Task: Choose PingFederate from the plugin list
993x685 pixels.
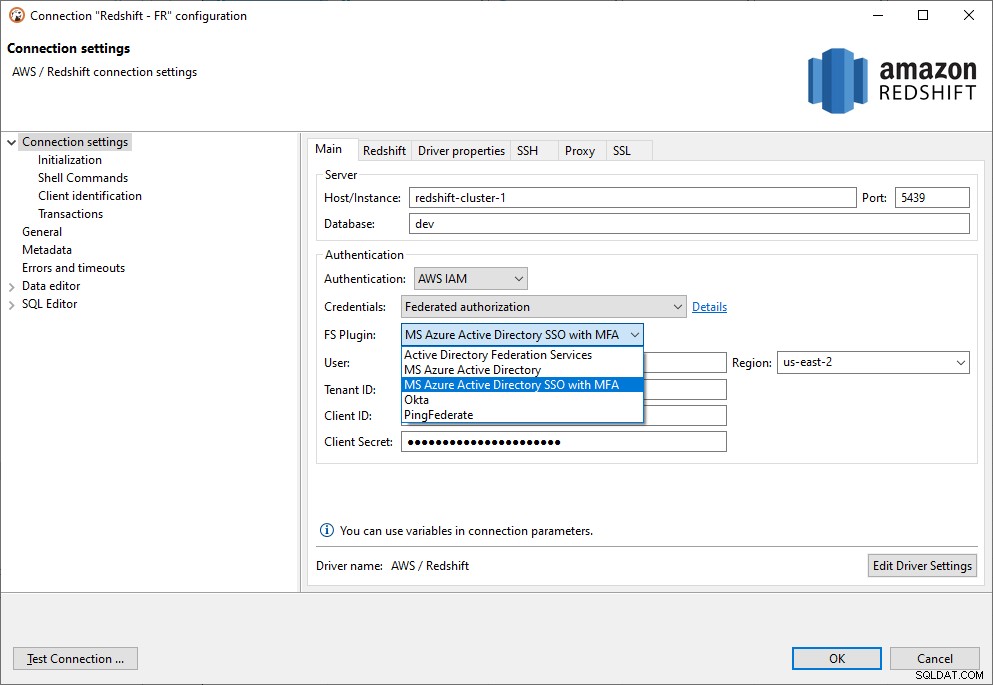Action: click(x=522, y=415)
